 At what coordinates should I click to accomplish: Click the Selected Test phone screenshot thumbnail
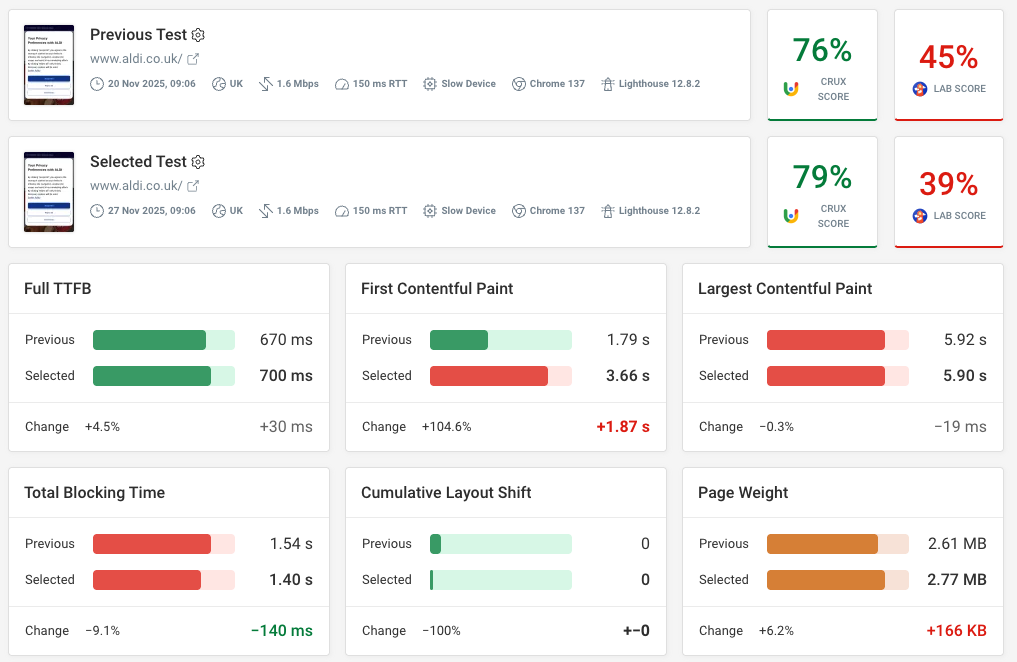pos(48,192)
